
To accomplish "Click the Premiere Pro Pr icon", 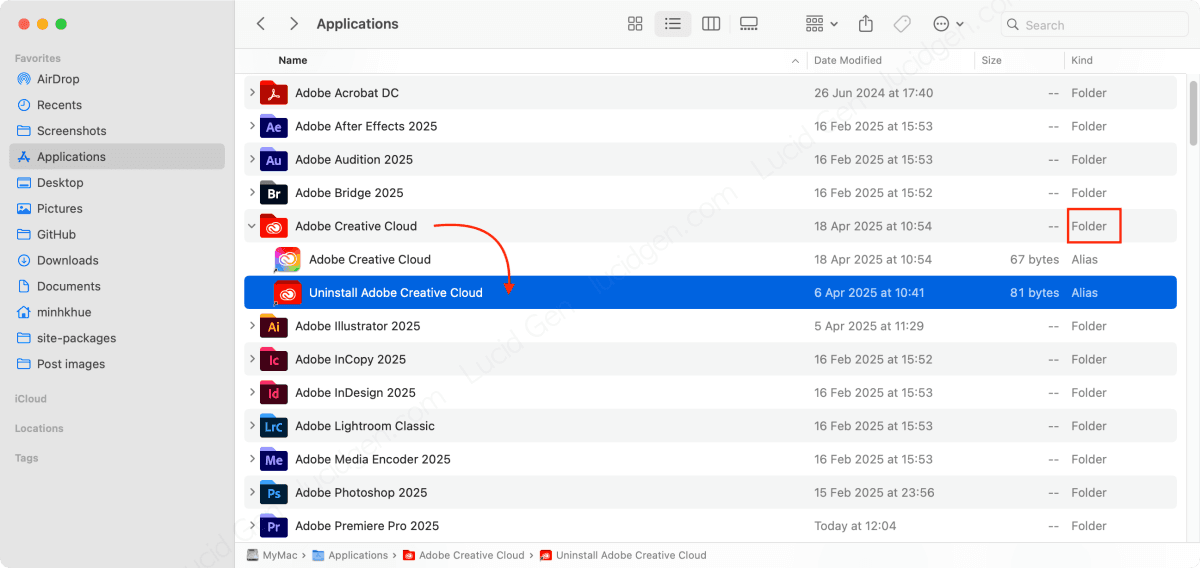I will [x=273, y=526].
